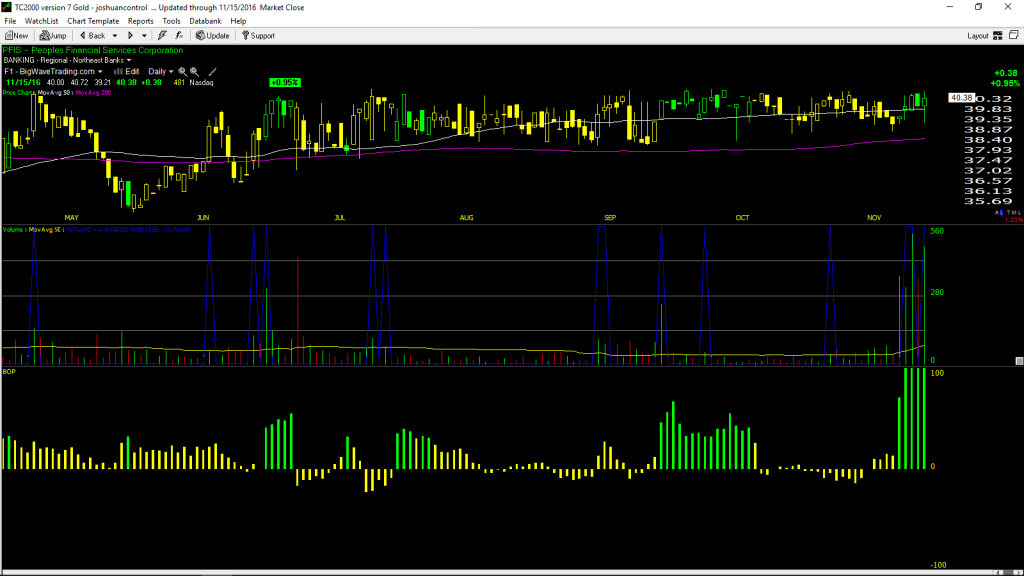The height and width of the screenshot is (576, 1024).
Task: Click the 40.38 last price marker
Action: (961, 98)
